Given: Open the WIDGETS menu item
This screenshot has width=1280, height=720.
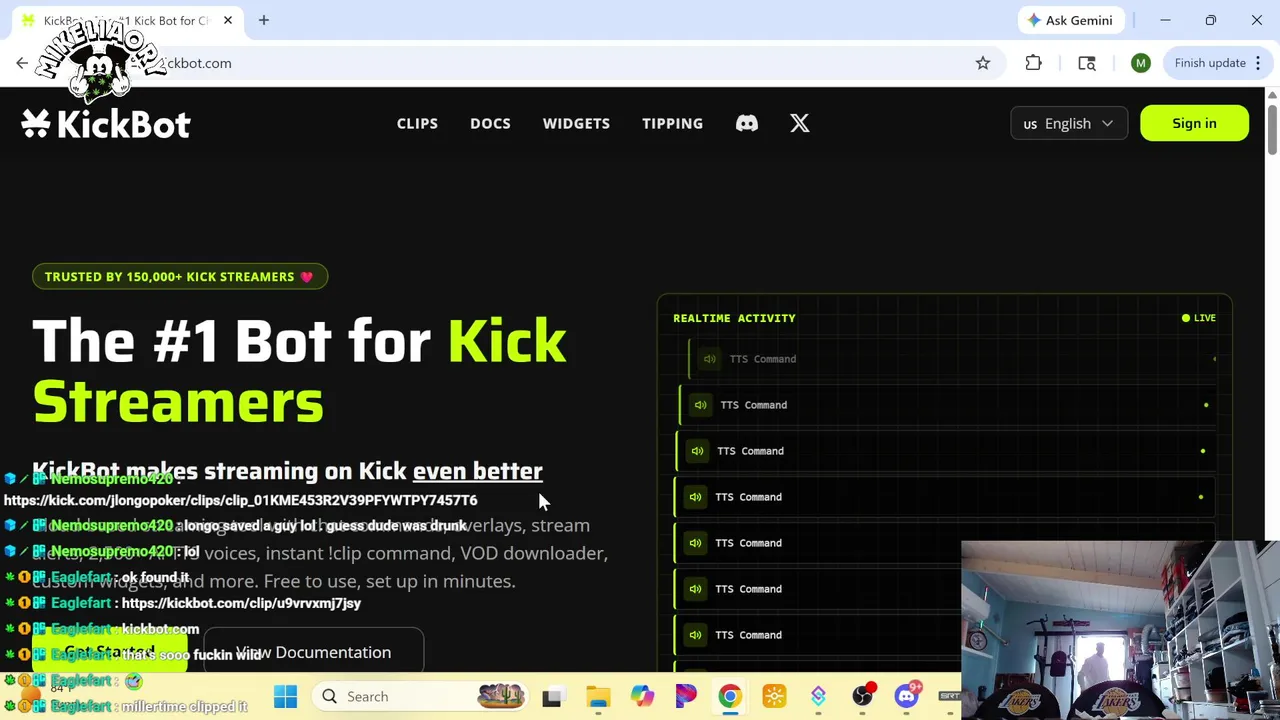Looking at the screenshot, I should (x=576, y=123).
